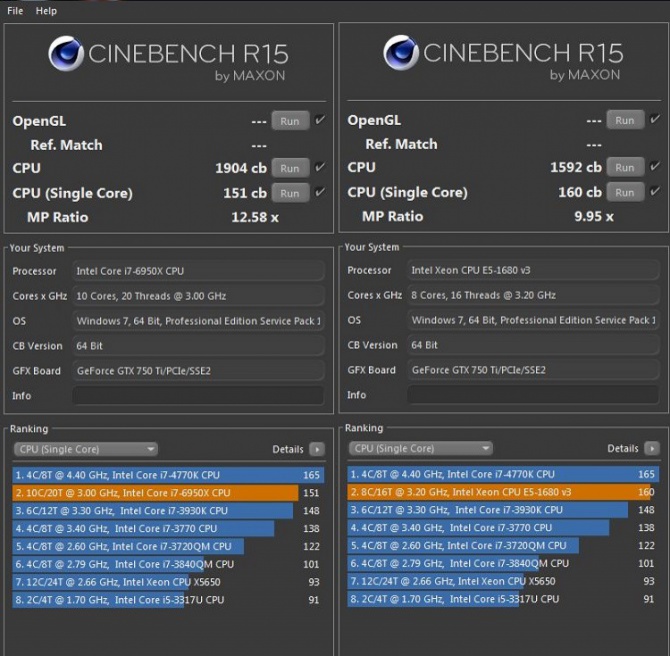Select i7-3840QM ranking row in right window
Screen dimensions: 670x656
point(503,563)
